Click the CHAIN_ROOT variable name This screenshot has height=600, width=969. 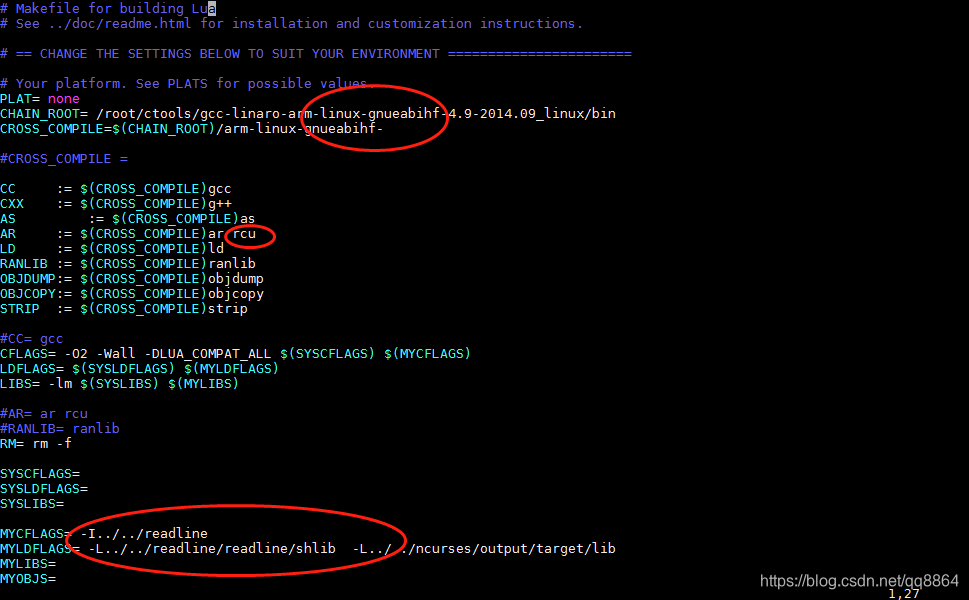point(40,113)
